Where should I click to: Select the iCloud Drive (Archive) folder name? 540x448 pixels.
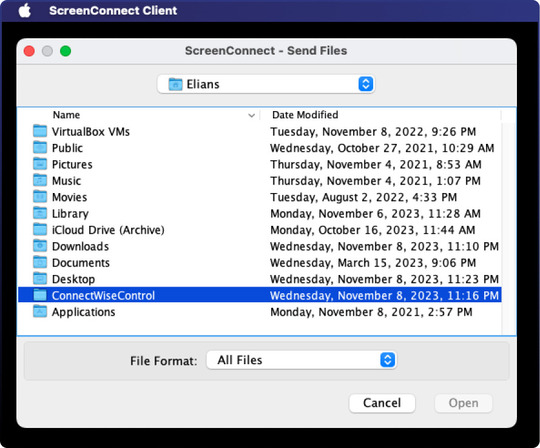click(x=108, y=230)
